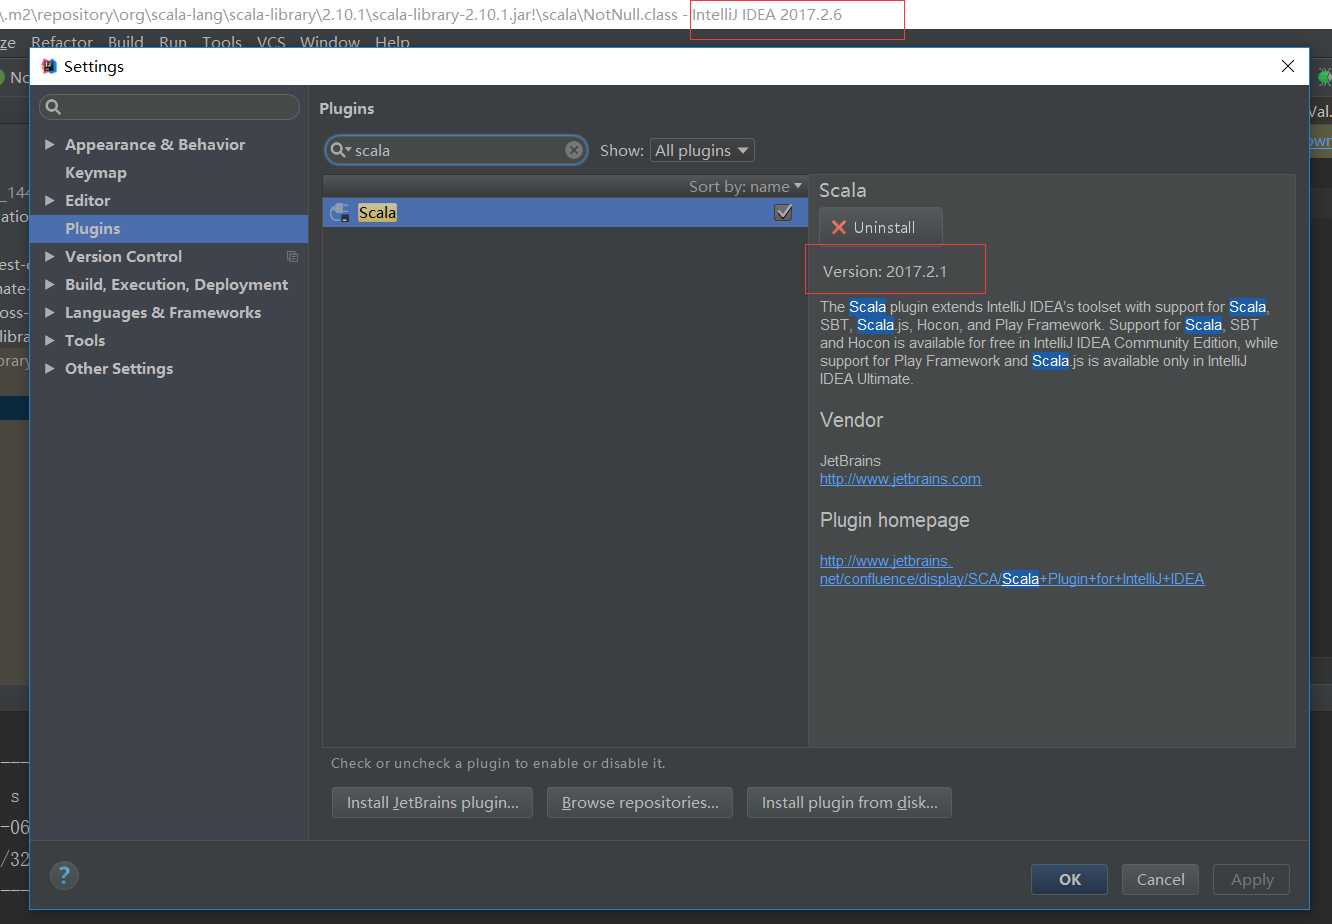Open the VCS menu in main window
This screenshot has height=924, width=1332.
click(x=271, y=42)
